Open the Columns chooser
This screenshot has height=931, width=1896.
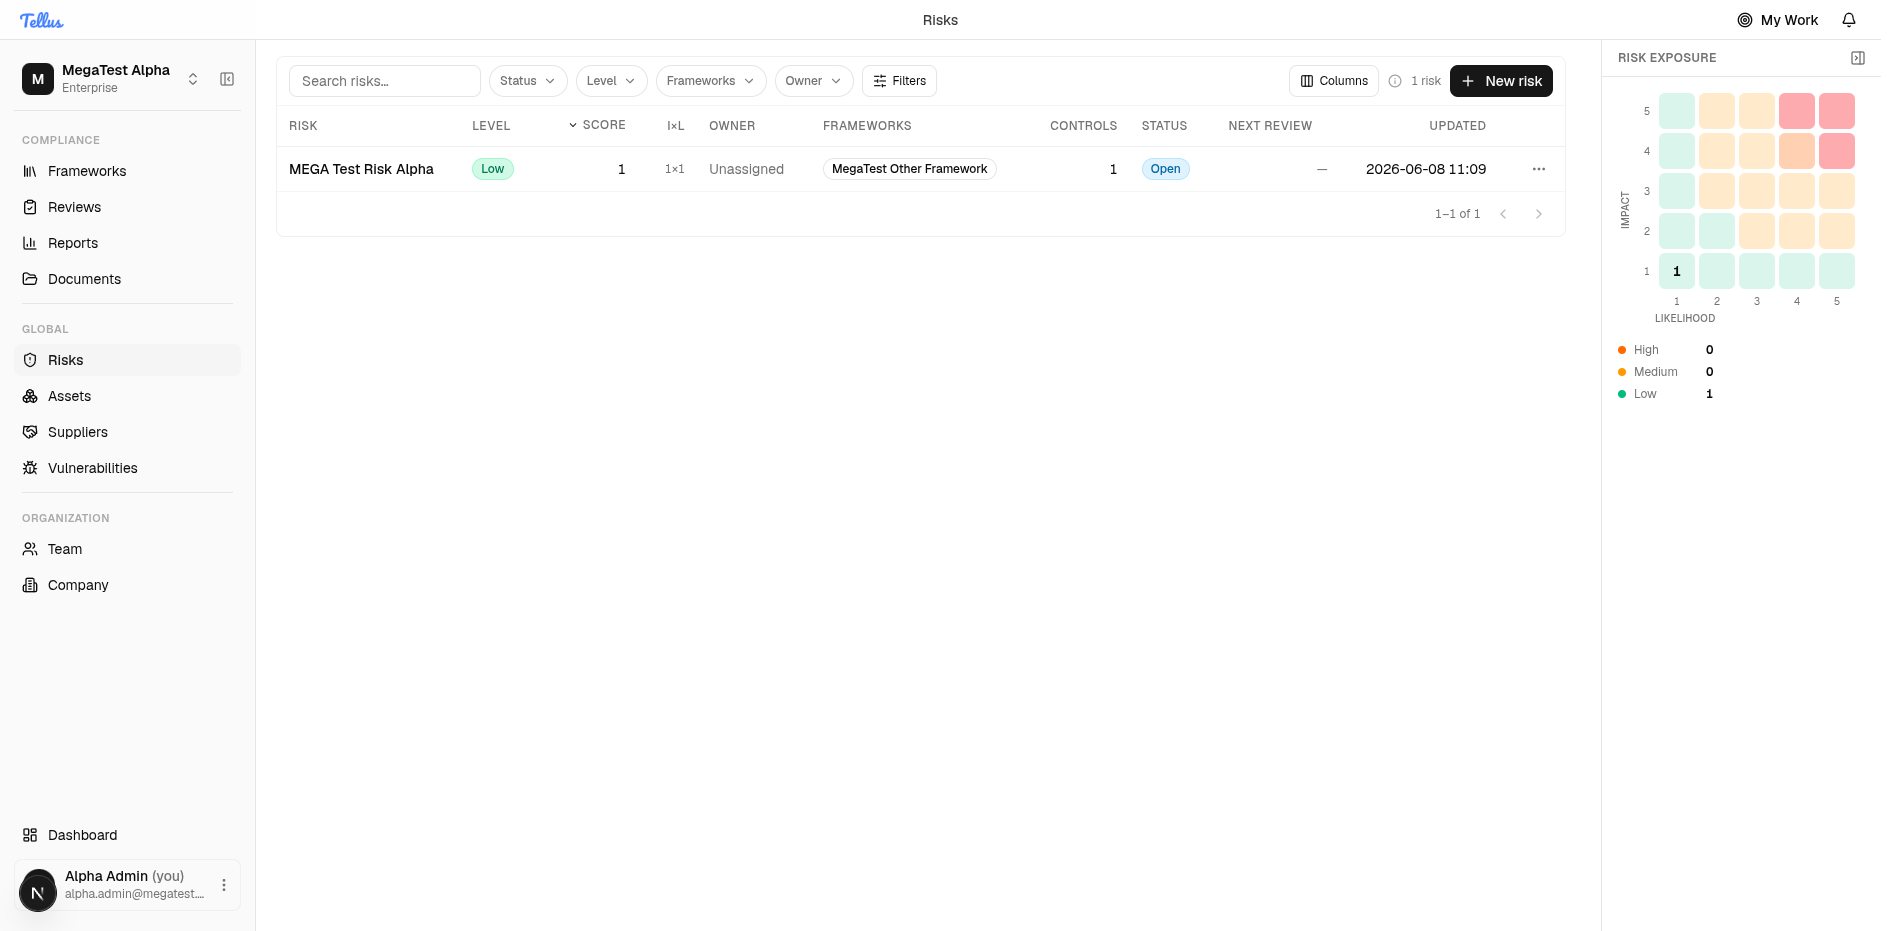1334,81
